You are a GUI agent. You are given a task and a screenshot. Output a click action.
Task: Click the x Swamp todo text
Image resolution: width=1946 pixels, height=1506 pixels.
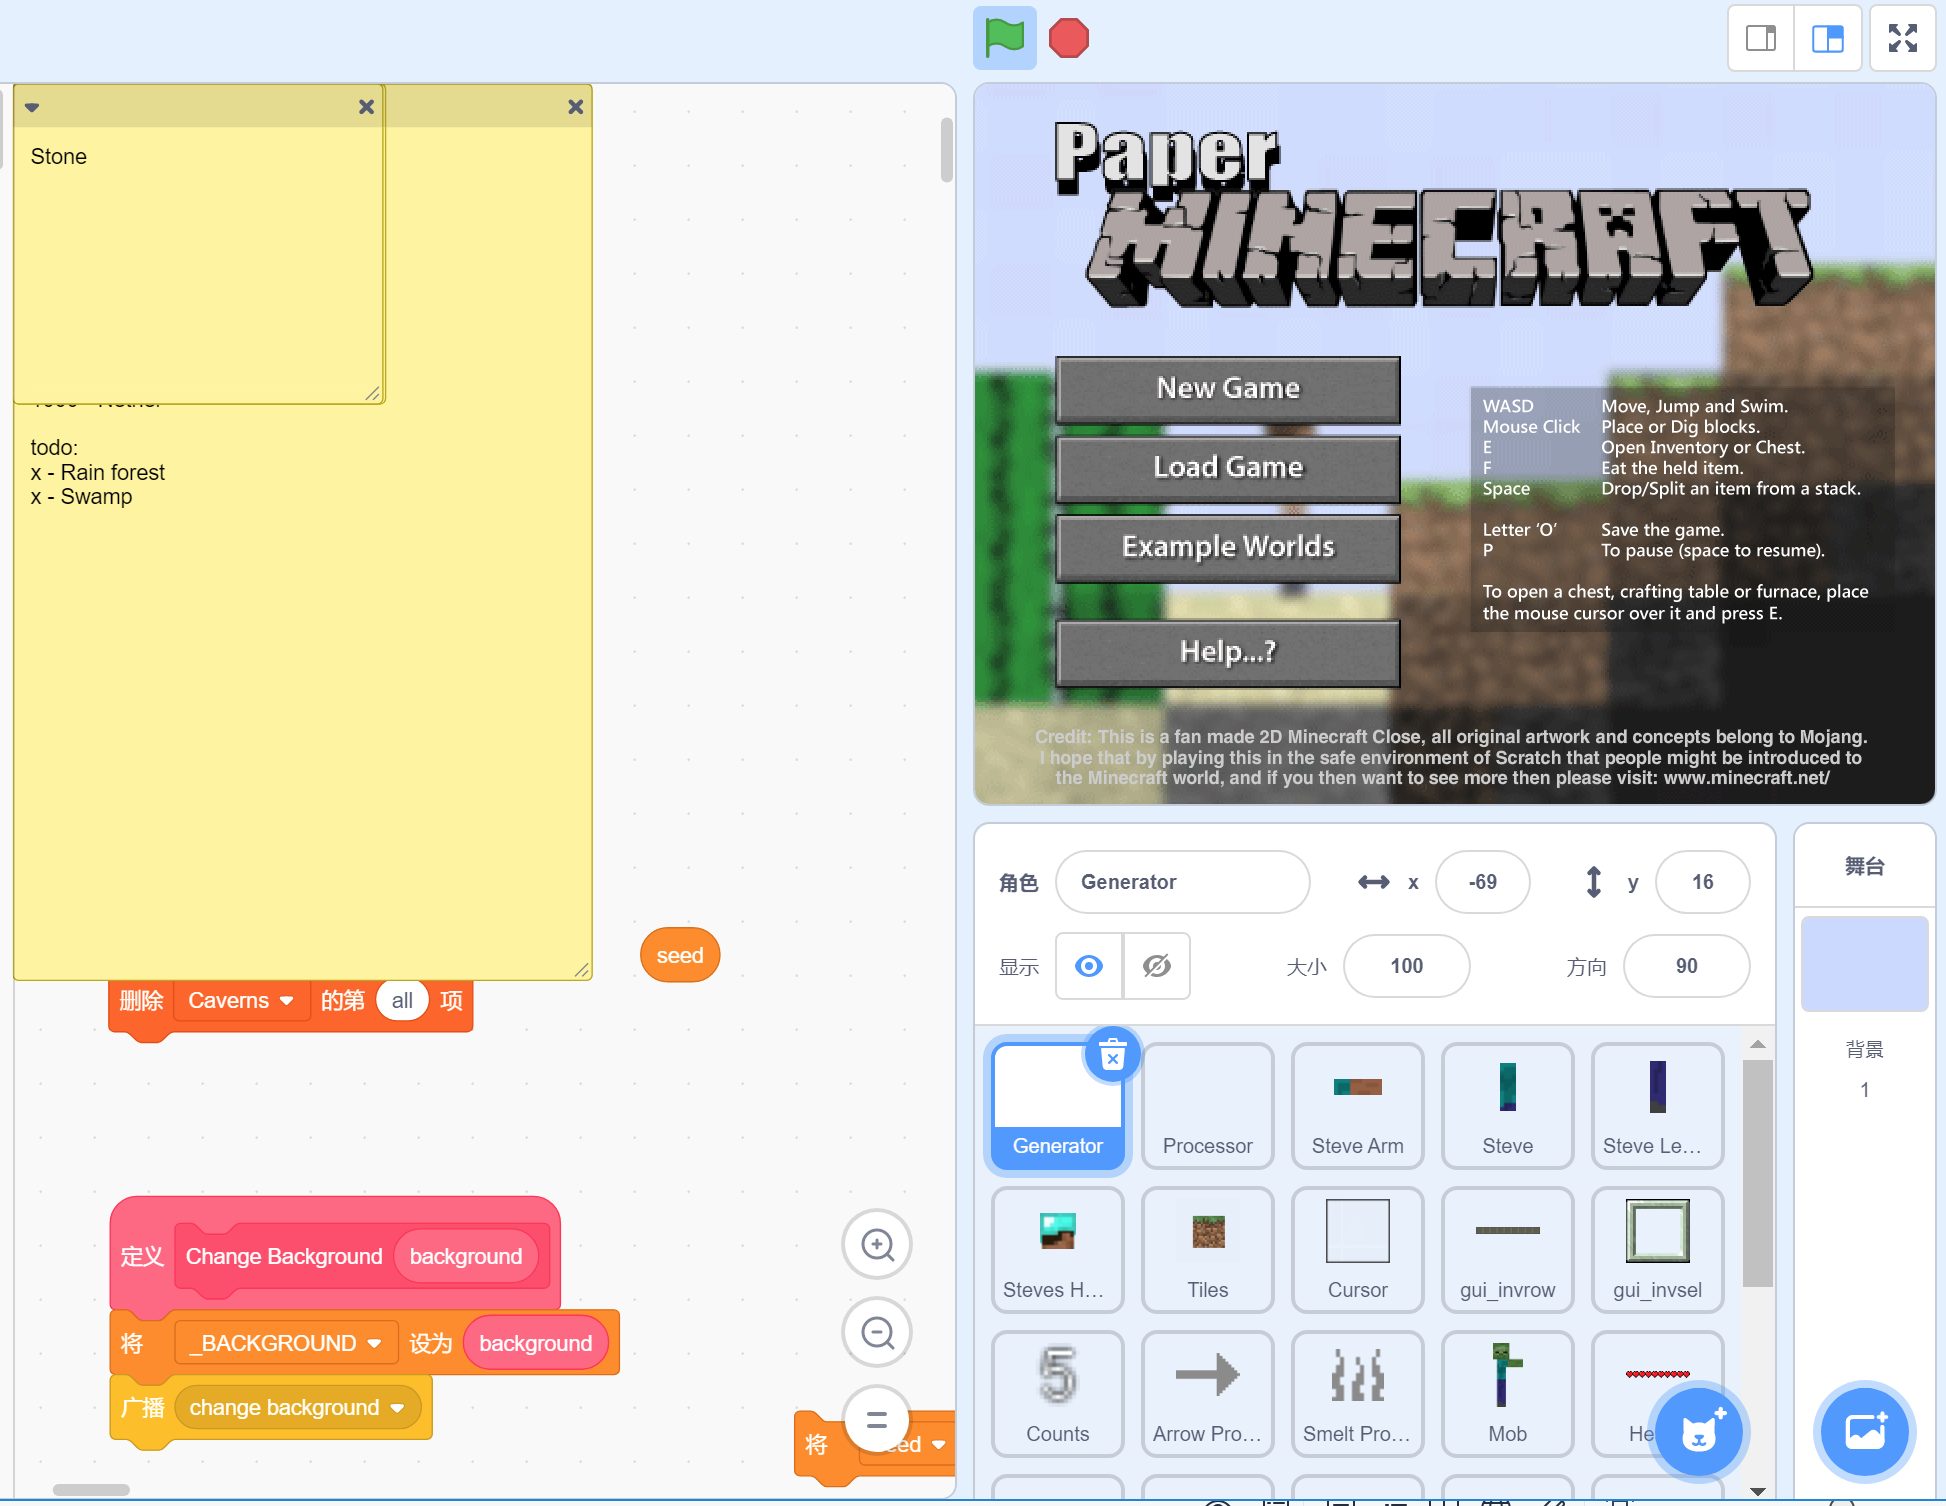coord(81,497)
